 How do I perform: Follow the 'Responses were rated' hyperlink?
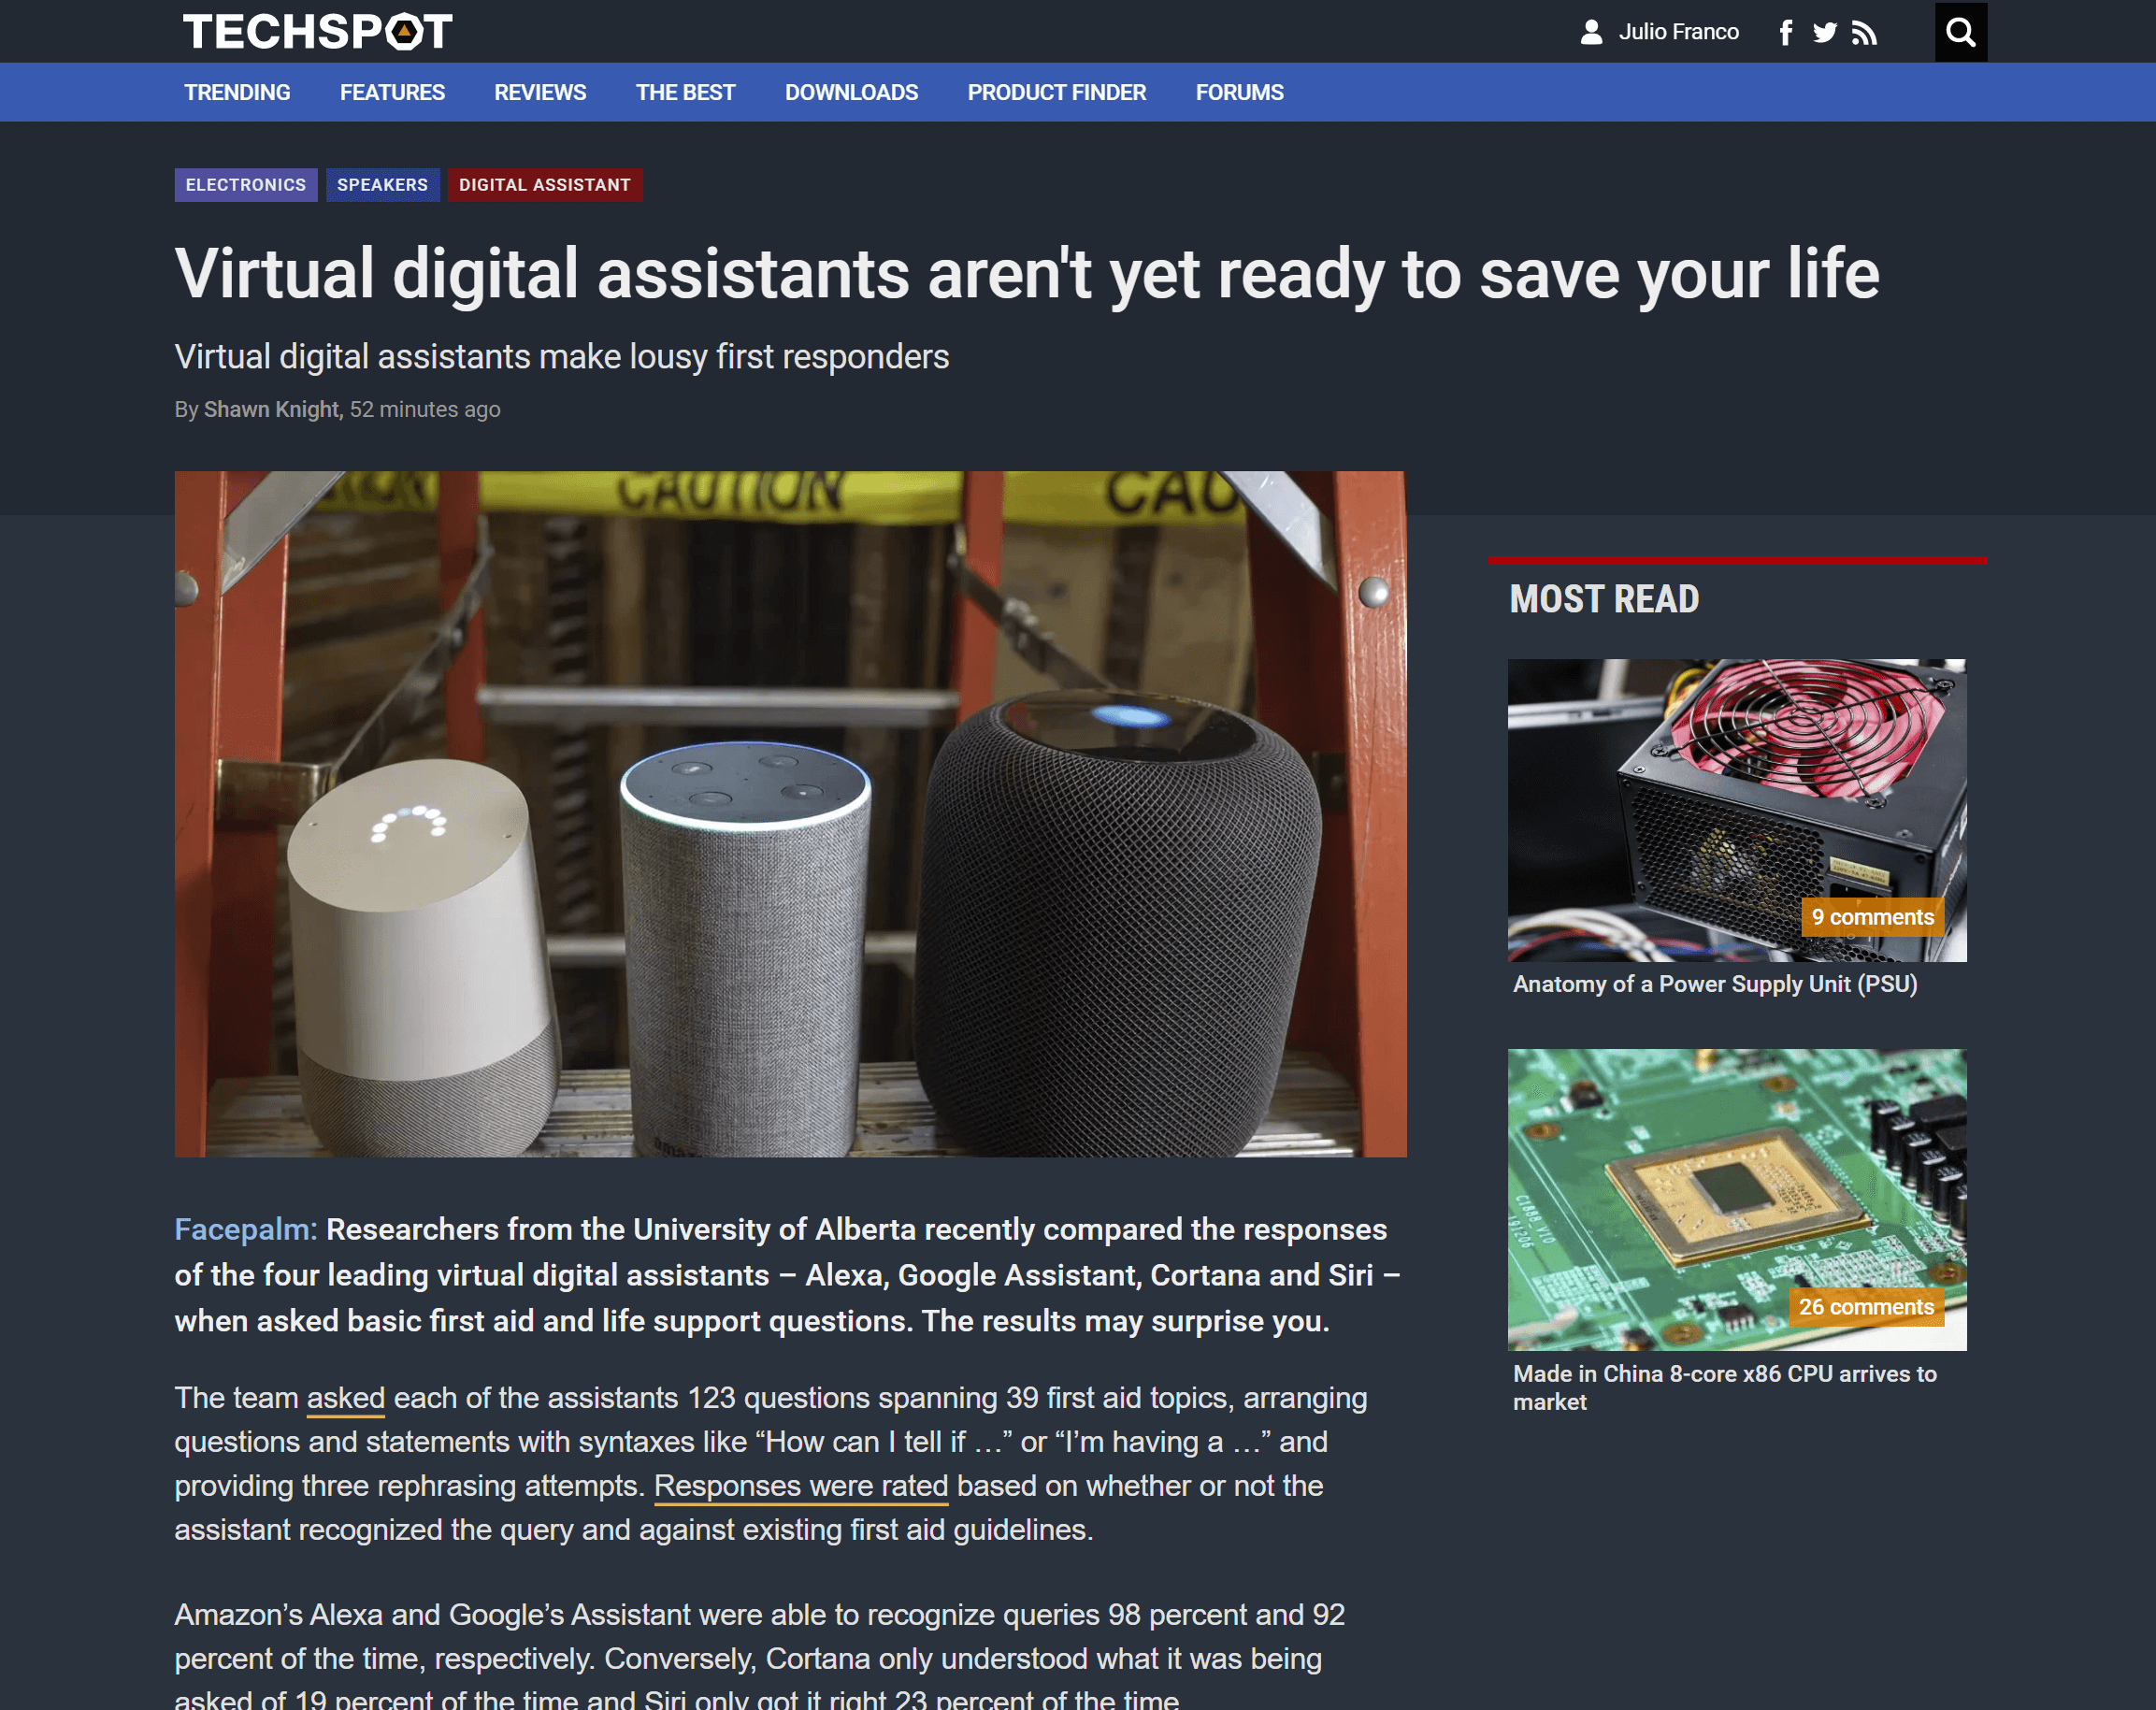801,1486
